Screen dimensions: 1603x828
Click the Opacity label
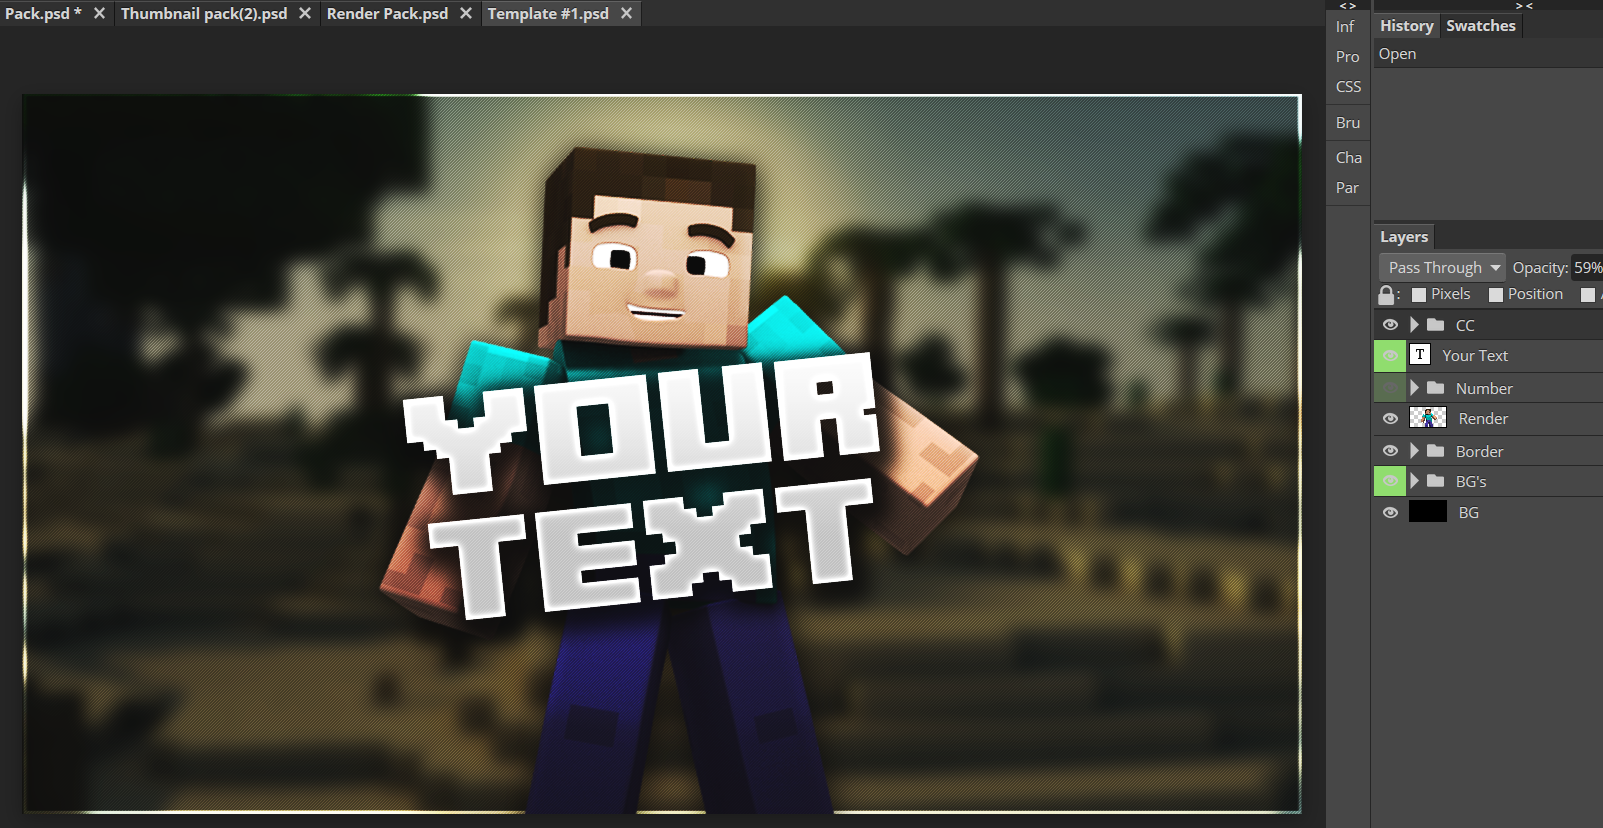tap(1540, 268)
